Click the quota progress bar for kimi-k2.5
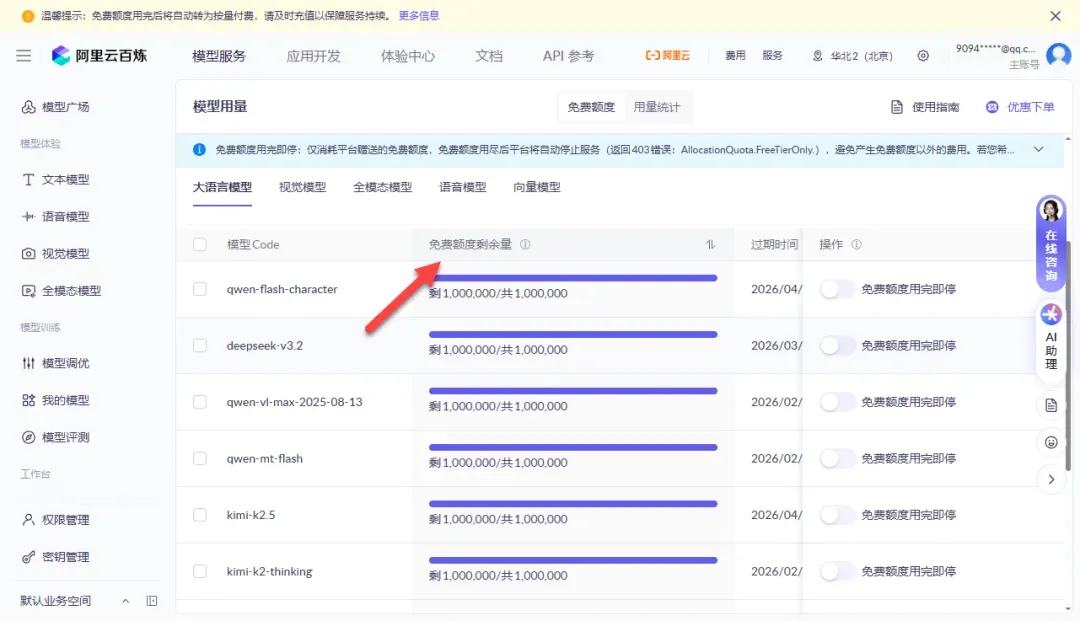This screenshot has height=621, width=1080. point(572,504)
